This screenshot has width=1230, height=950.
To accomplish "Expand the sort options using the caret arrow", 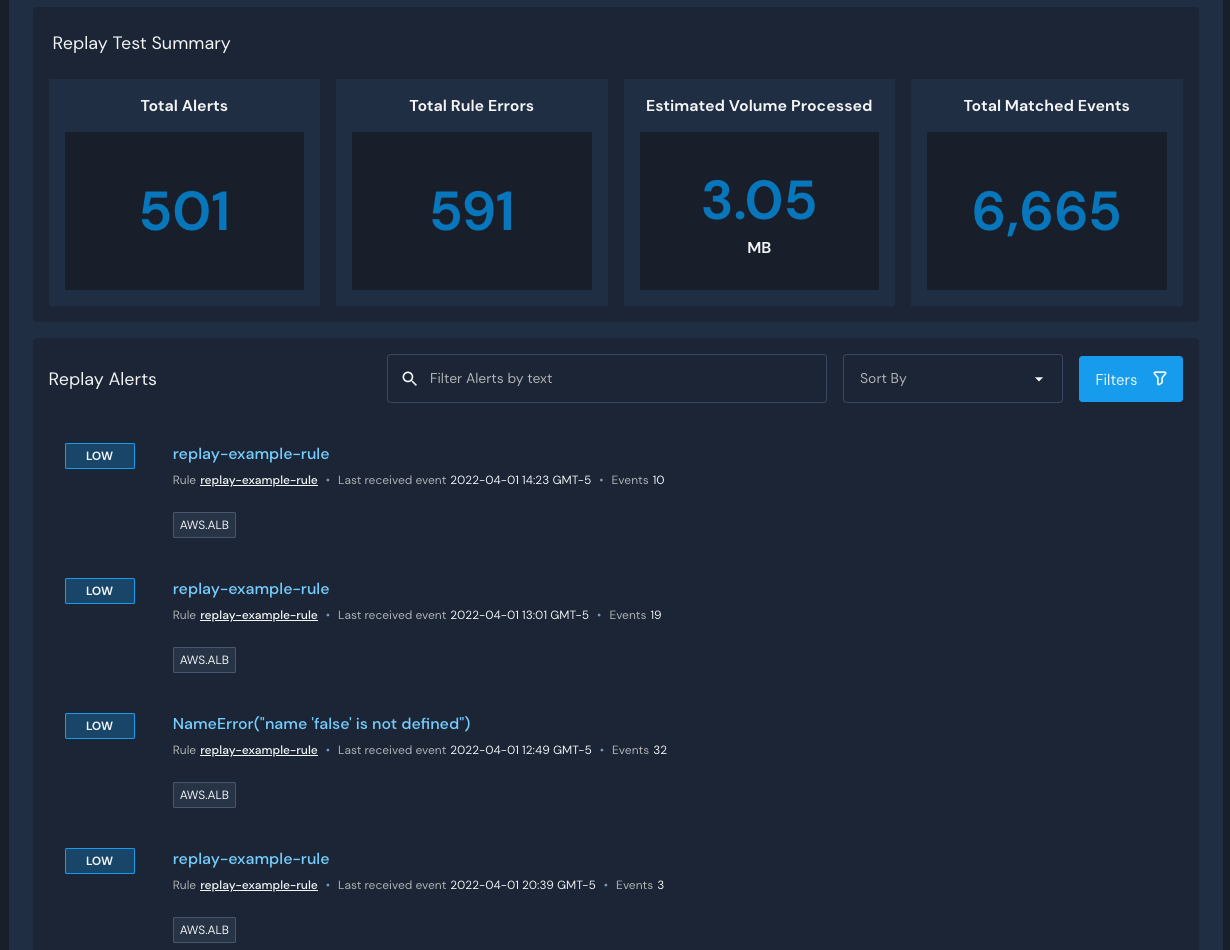I will [x=1038, y=380].
